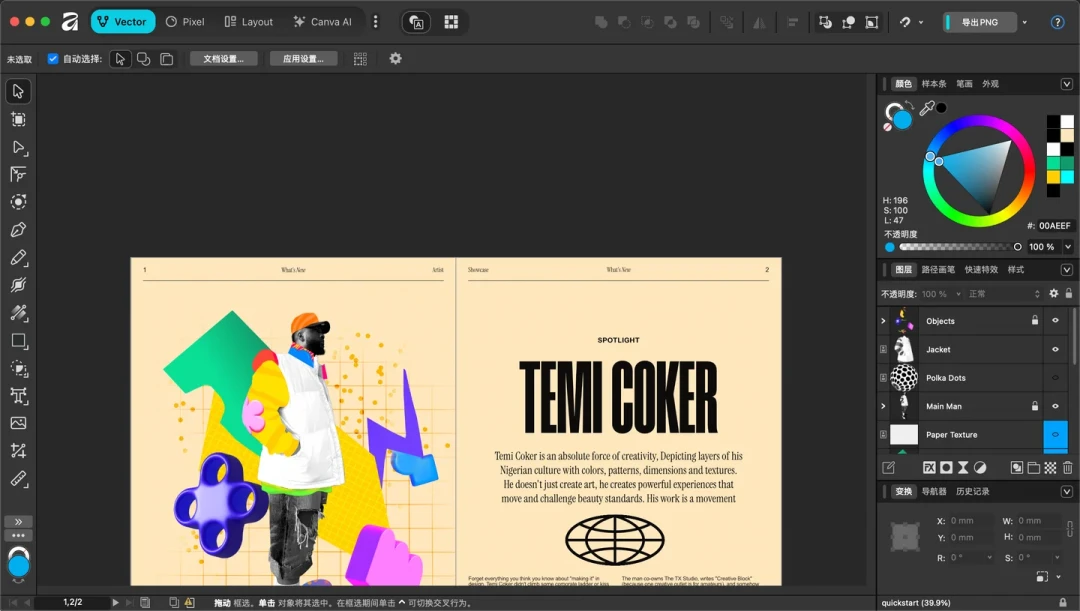Image resolution: width=1080 pixels, height=611 pixels.
Task: Click context toolbar gear icon
Action: pyautogui.click(x=395, y=59)
